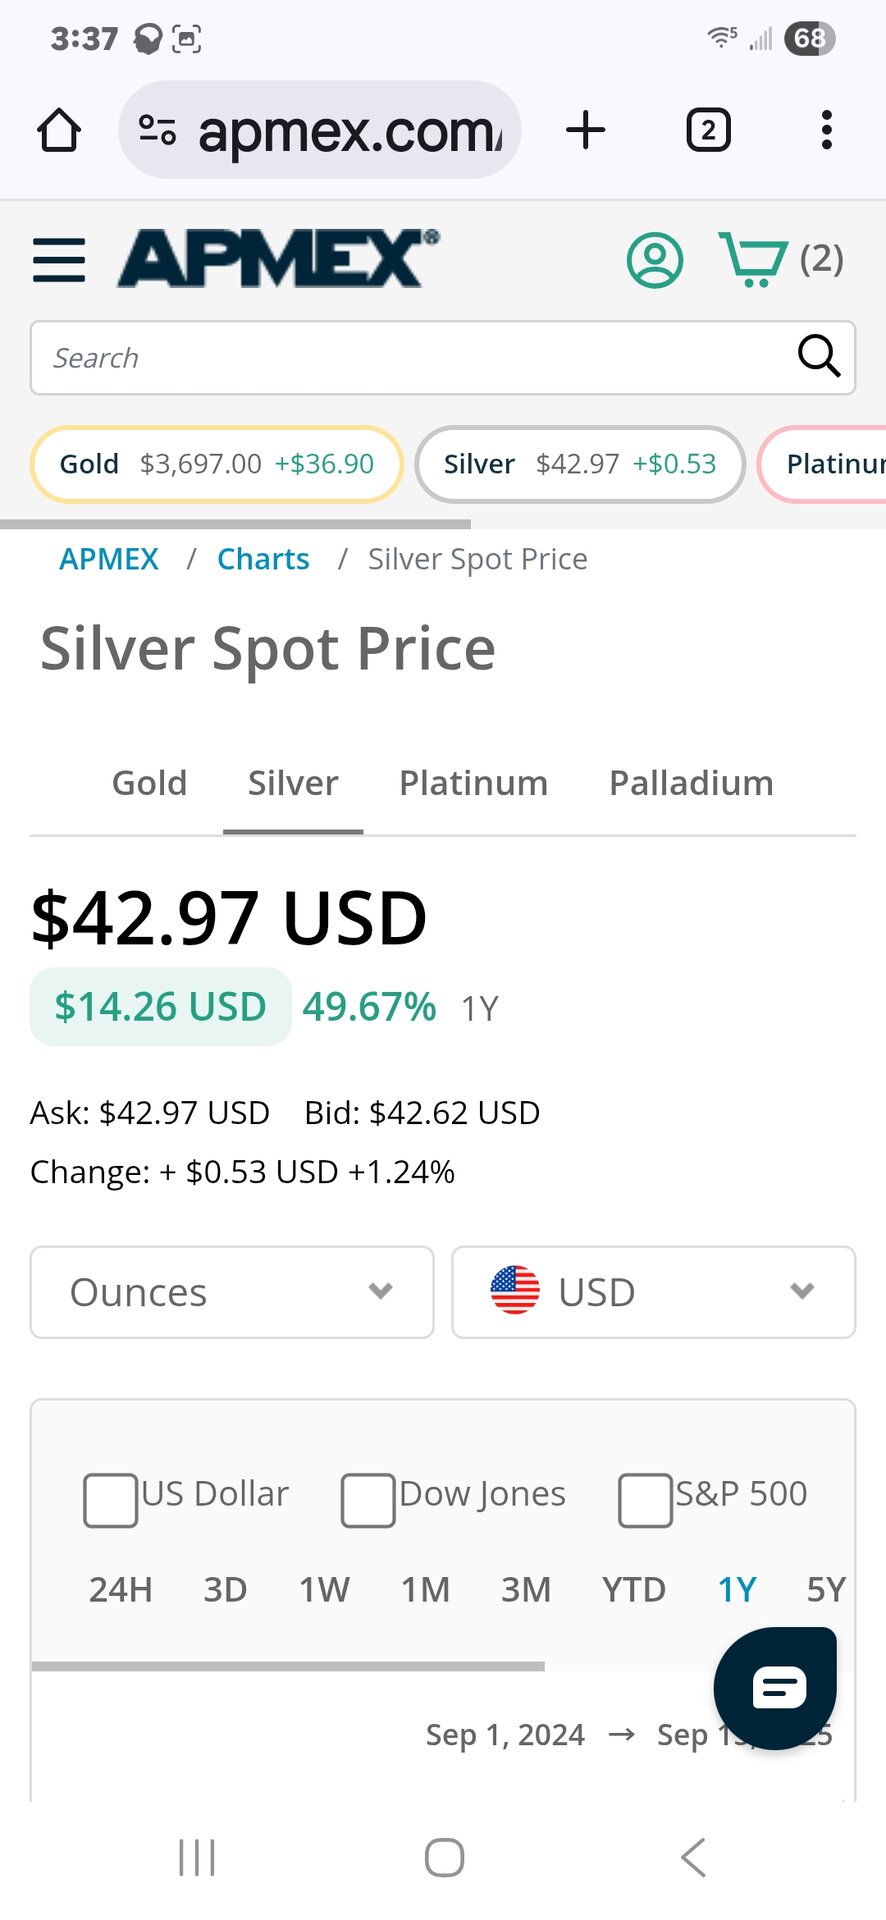Screen dimensions: 886x1920
Task: Tick the S&P 500 checkbox
Action: coord(645,1500)
